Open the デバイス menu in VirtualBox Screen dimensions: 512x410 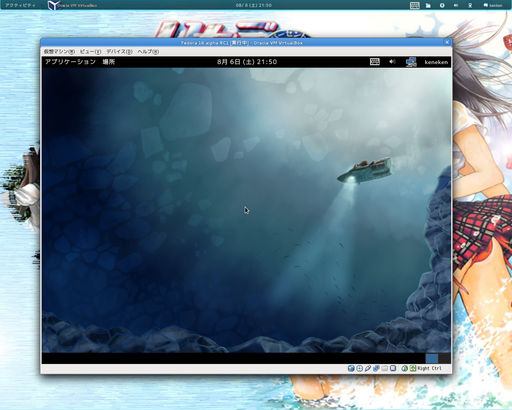(119, 51)
